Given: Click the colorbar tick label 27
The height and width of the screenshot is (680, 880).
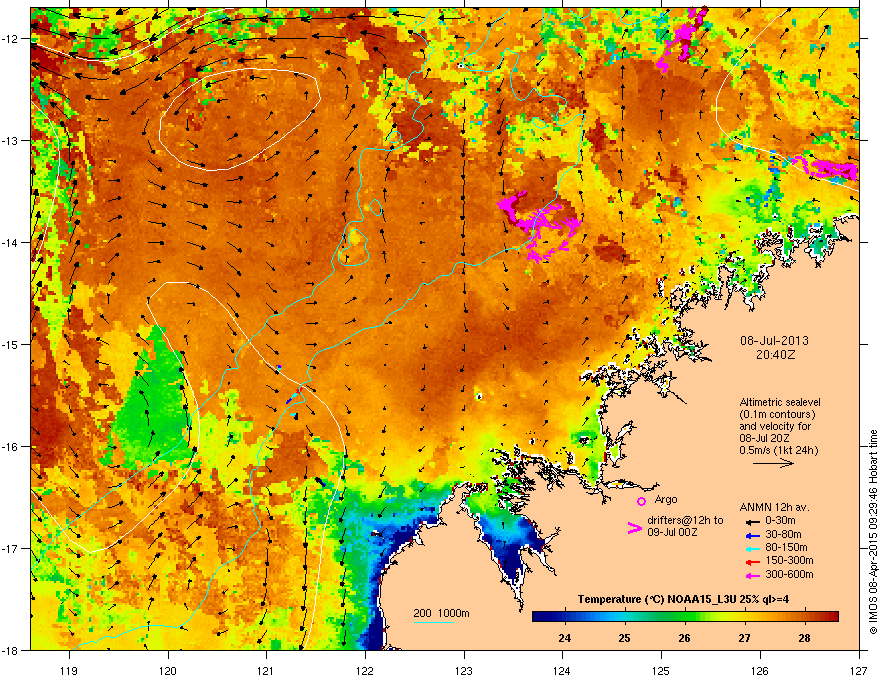Looking at the screenshot, I should point(744,638).
